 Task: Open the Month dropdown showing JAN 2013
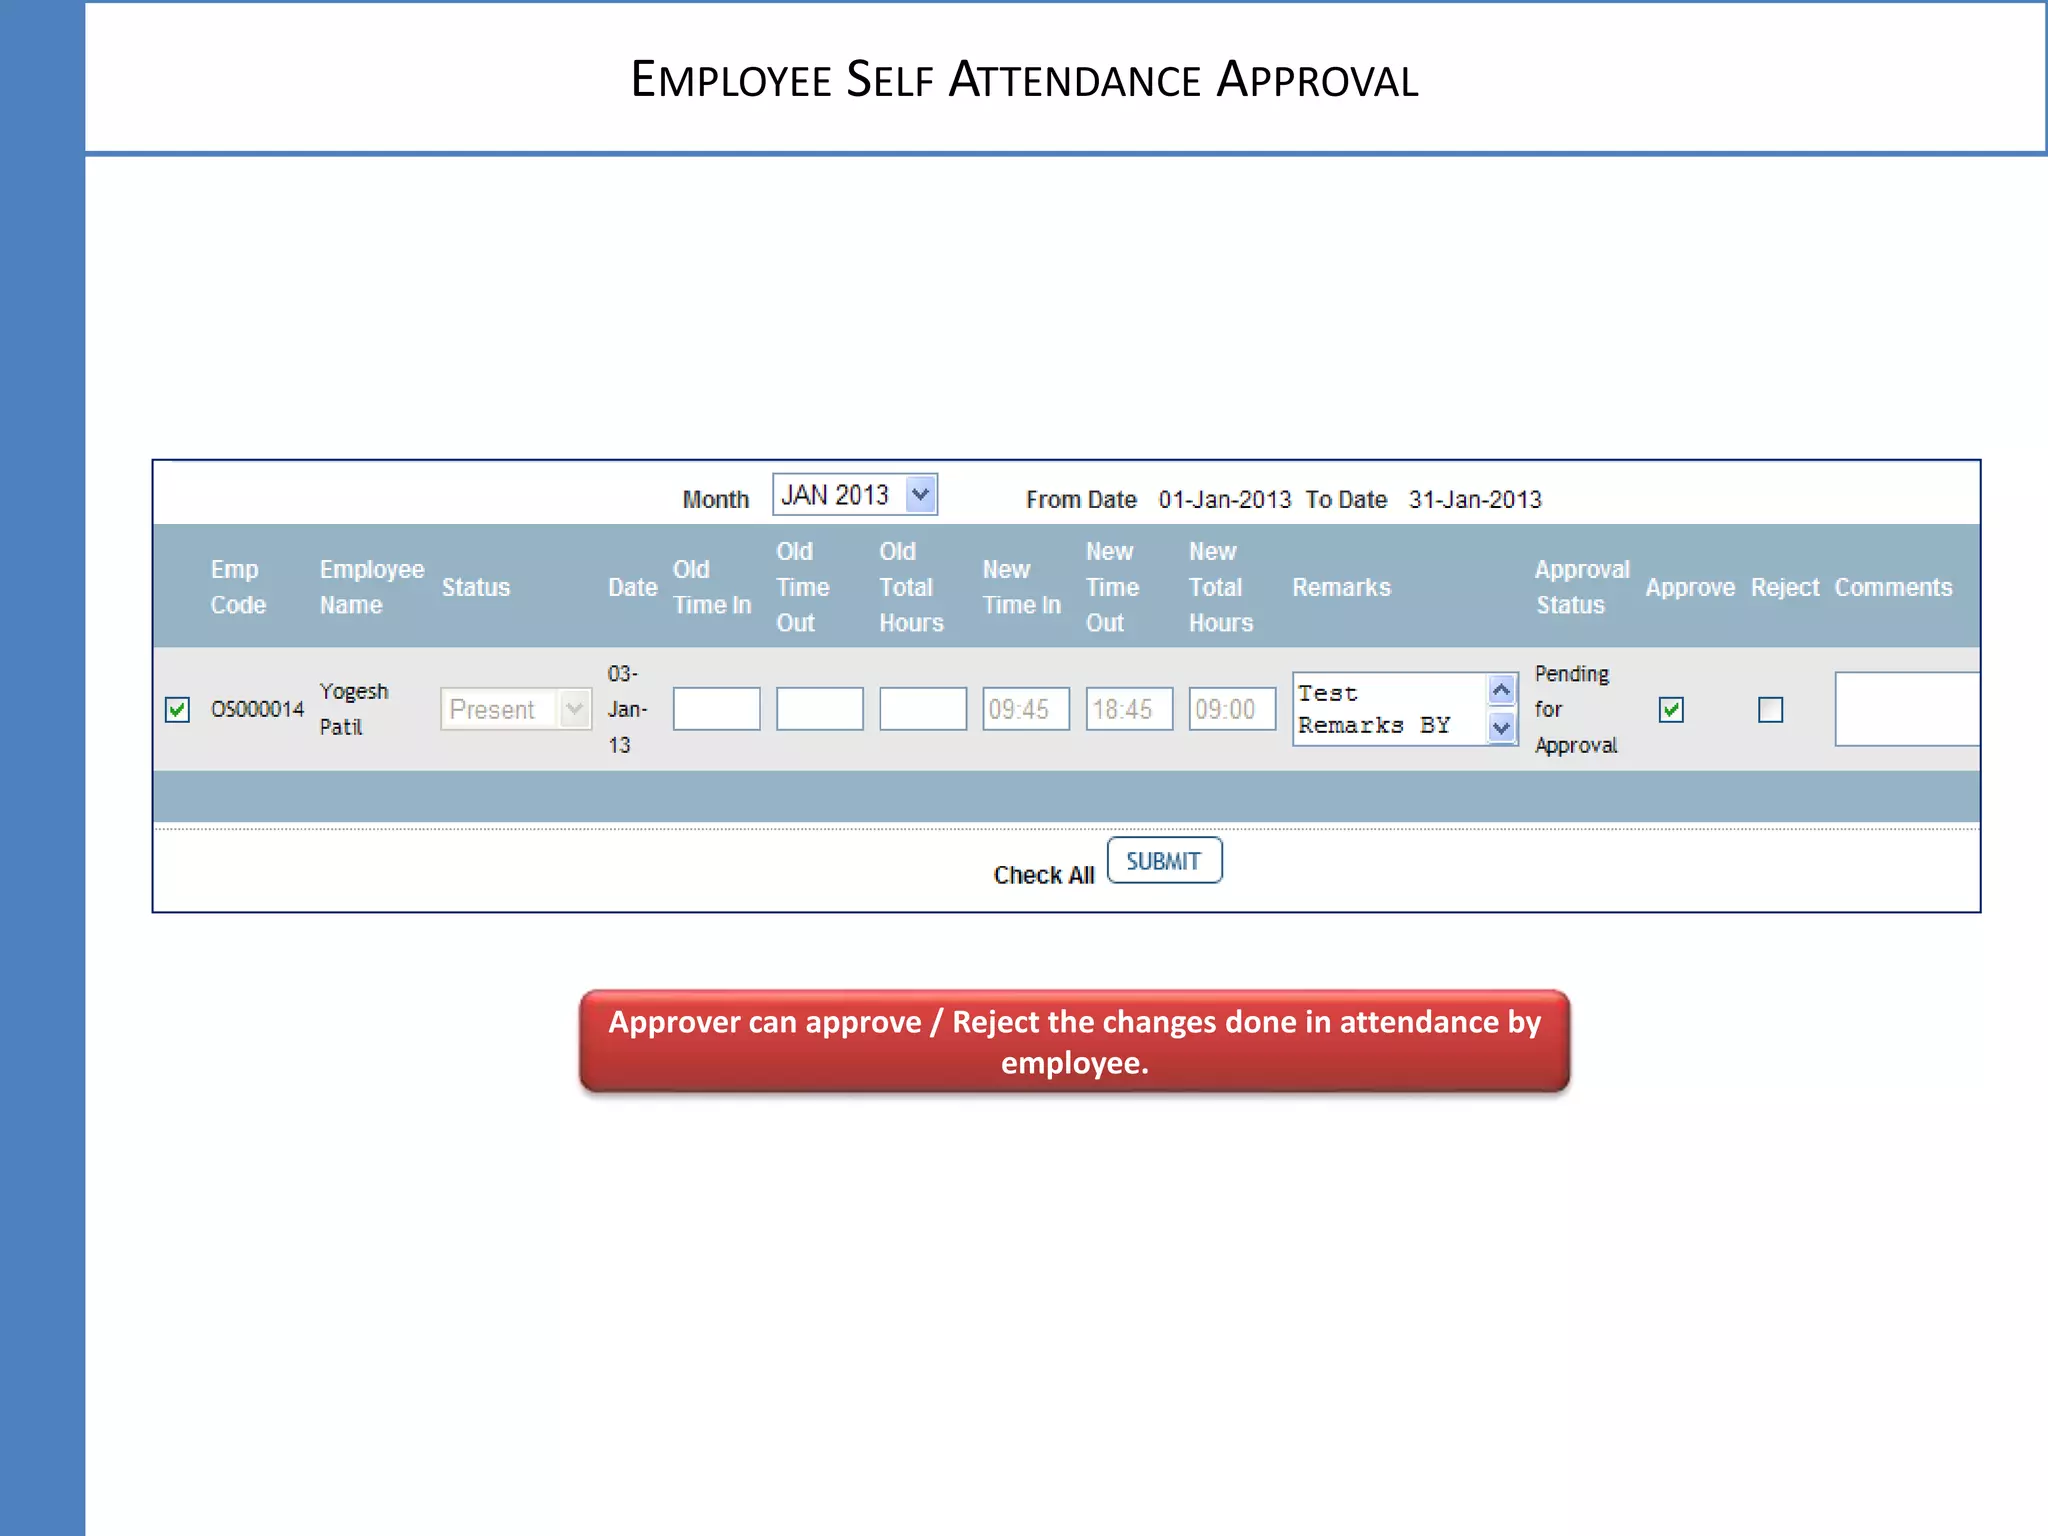click(x=855, y=495)
